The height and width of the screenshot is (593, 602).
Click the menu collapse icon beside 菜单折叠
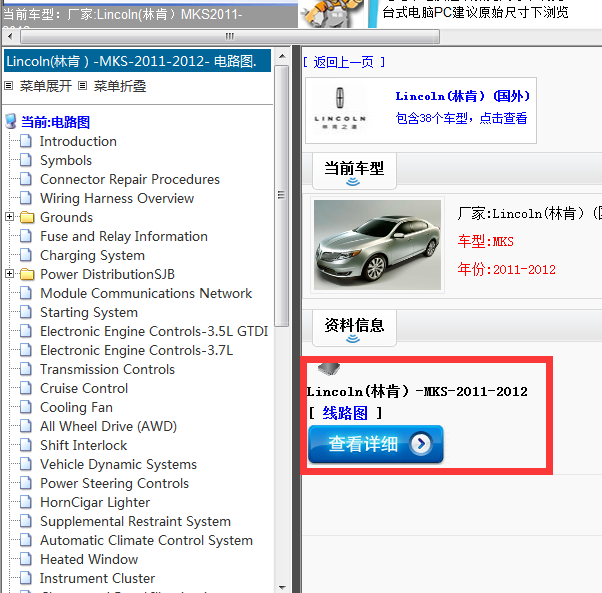[82, 86]
